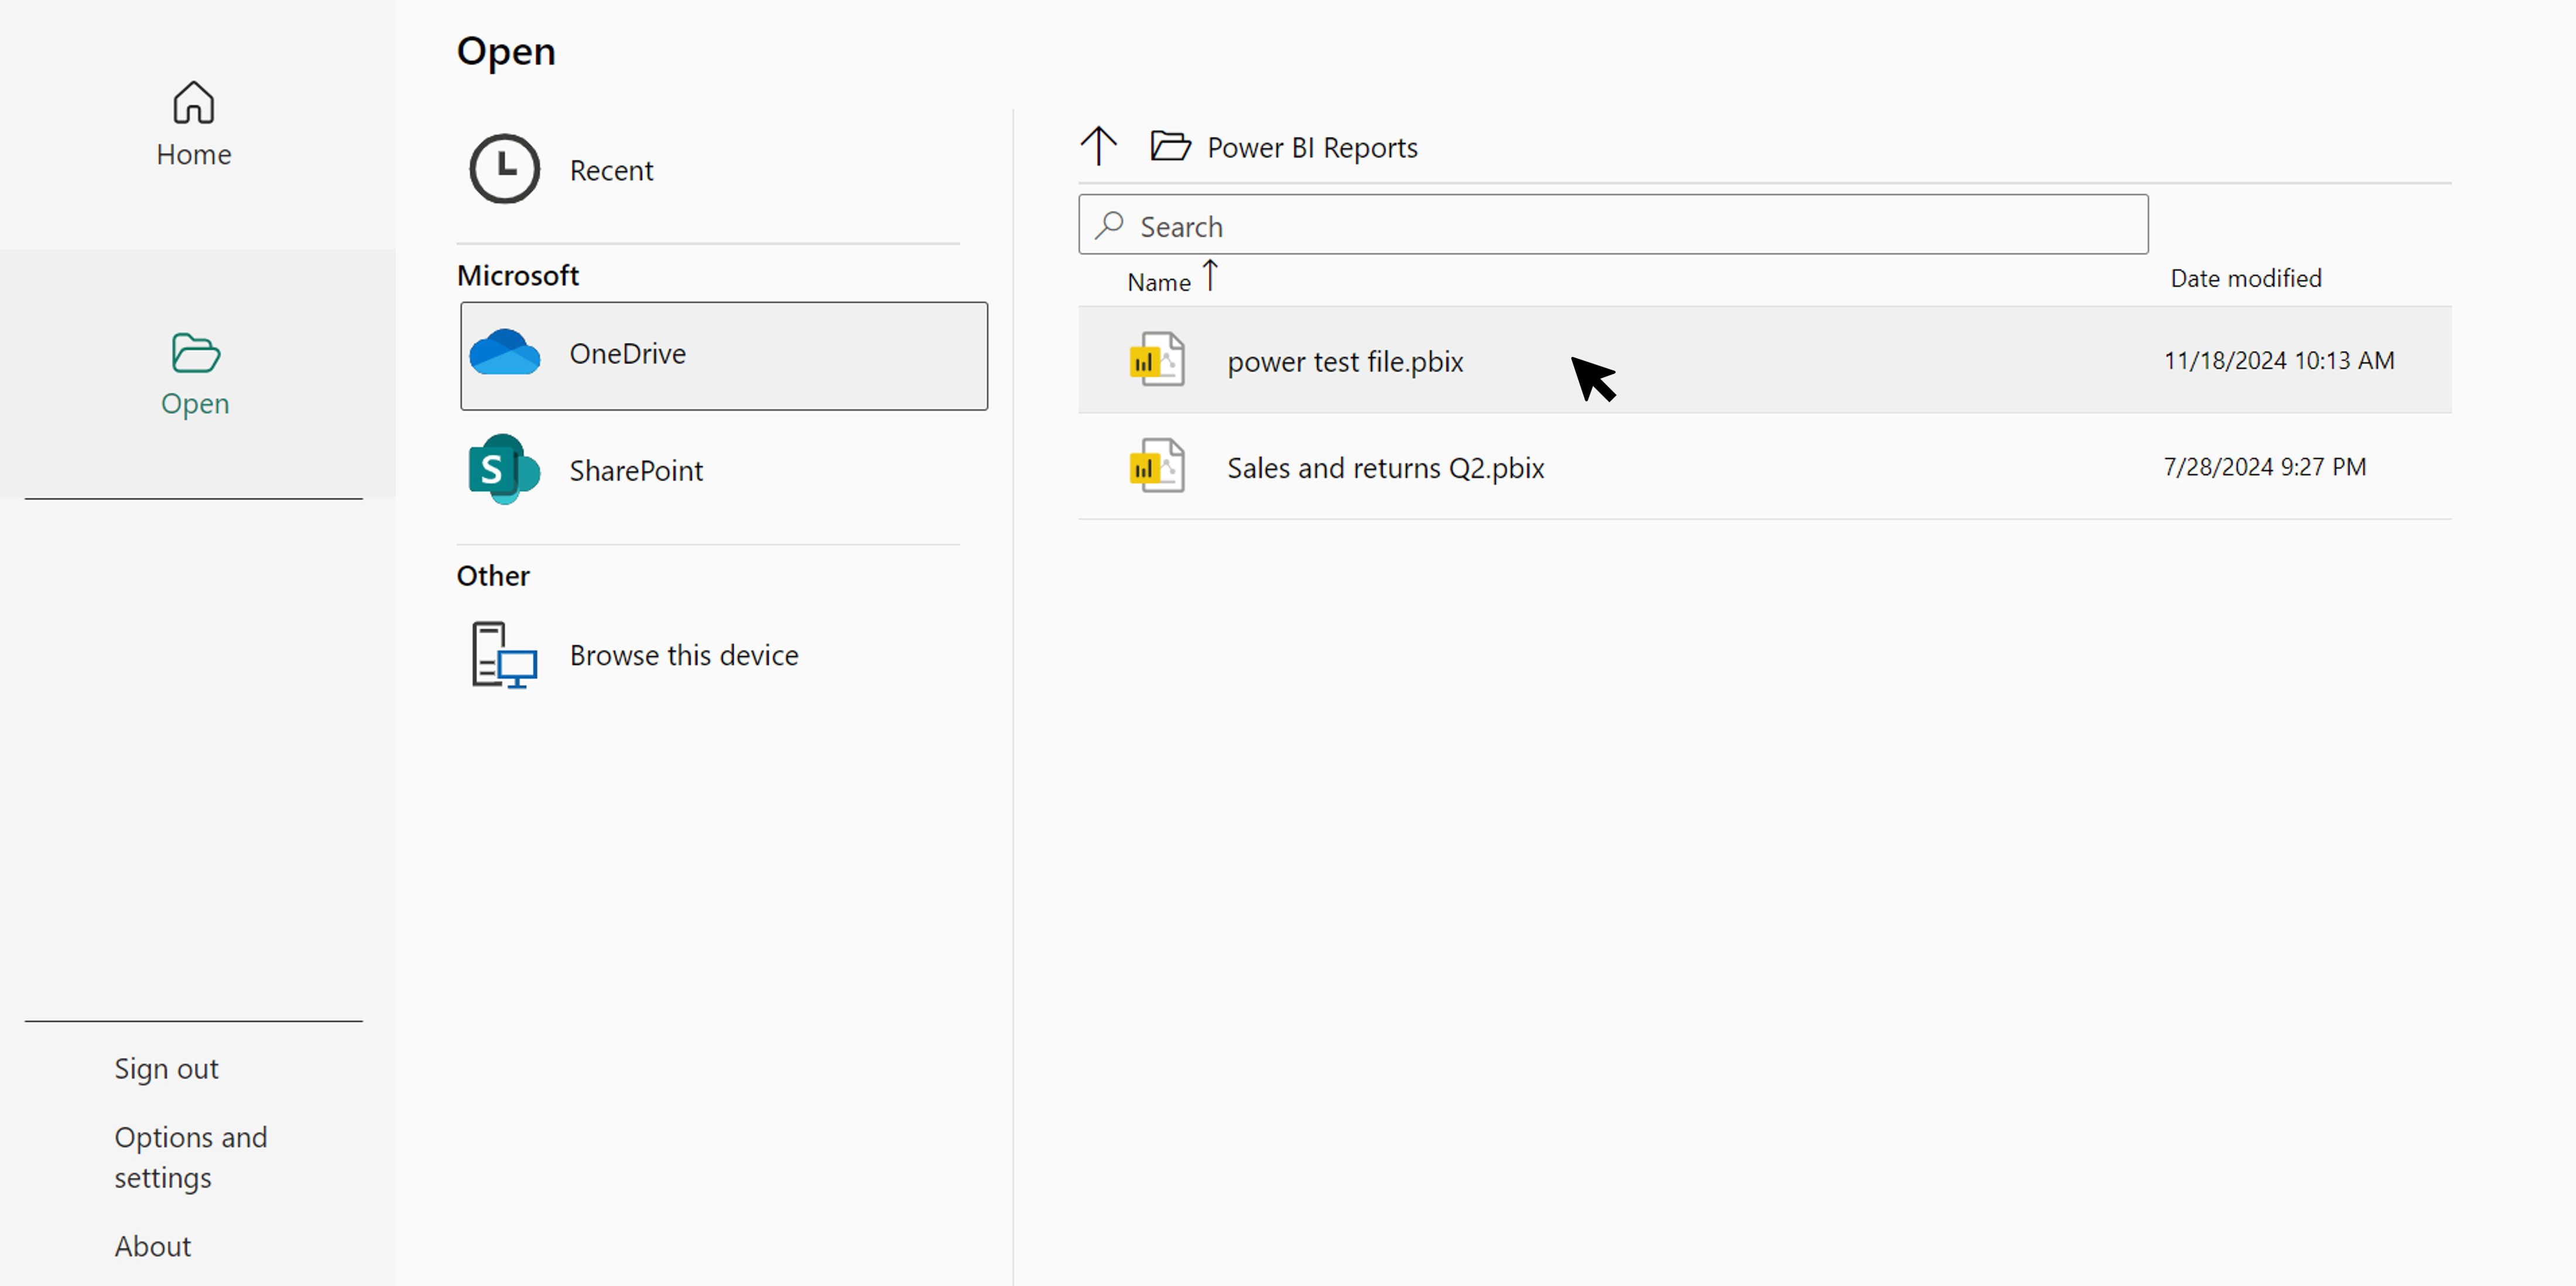This screenshot has width=2576, height=1286.
Task: Open Options and settings
Action: 190,1157
